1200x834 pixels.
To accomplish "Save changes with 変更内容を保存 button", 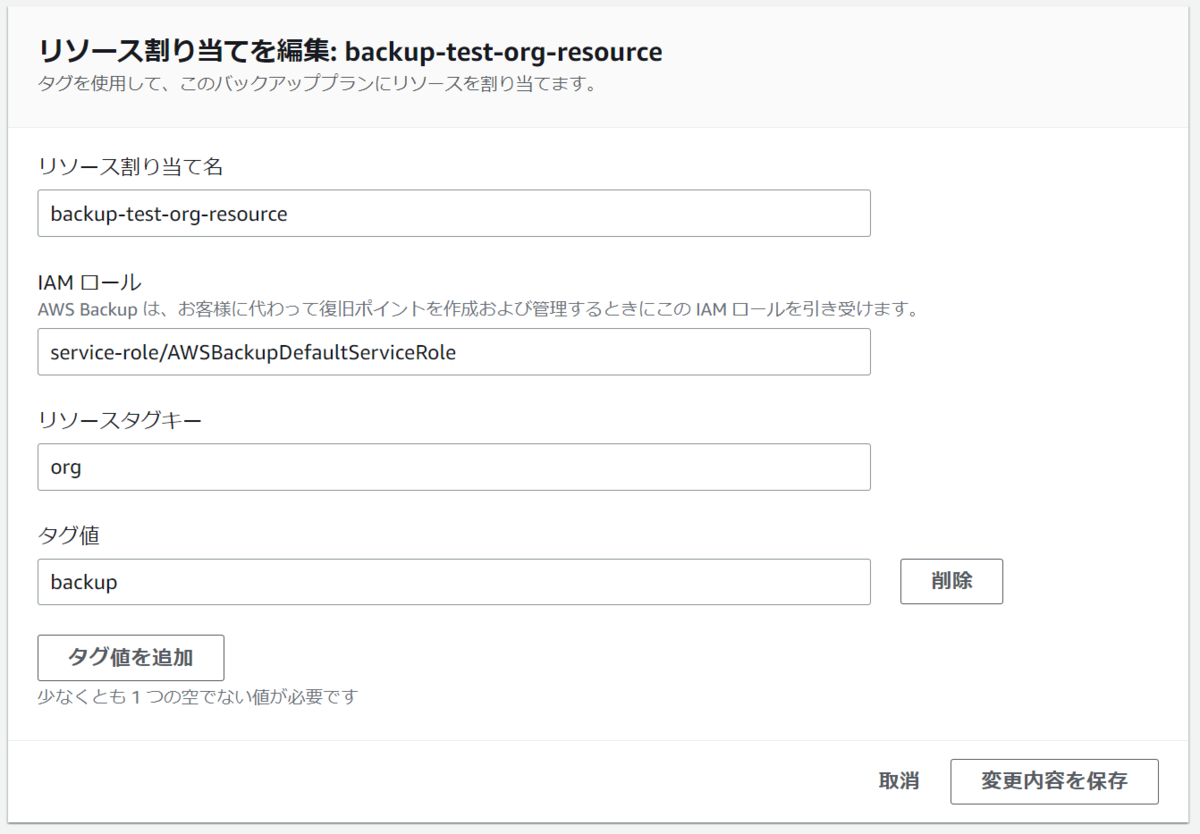I will [x=1054, y=781].
